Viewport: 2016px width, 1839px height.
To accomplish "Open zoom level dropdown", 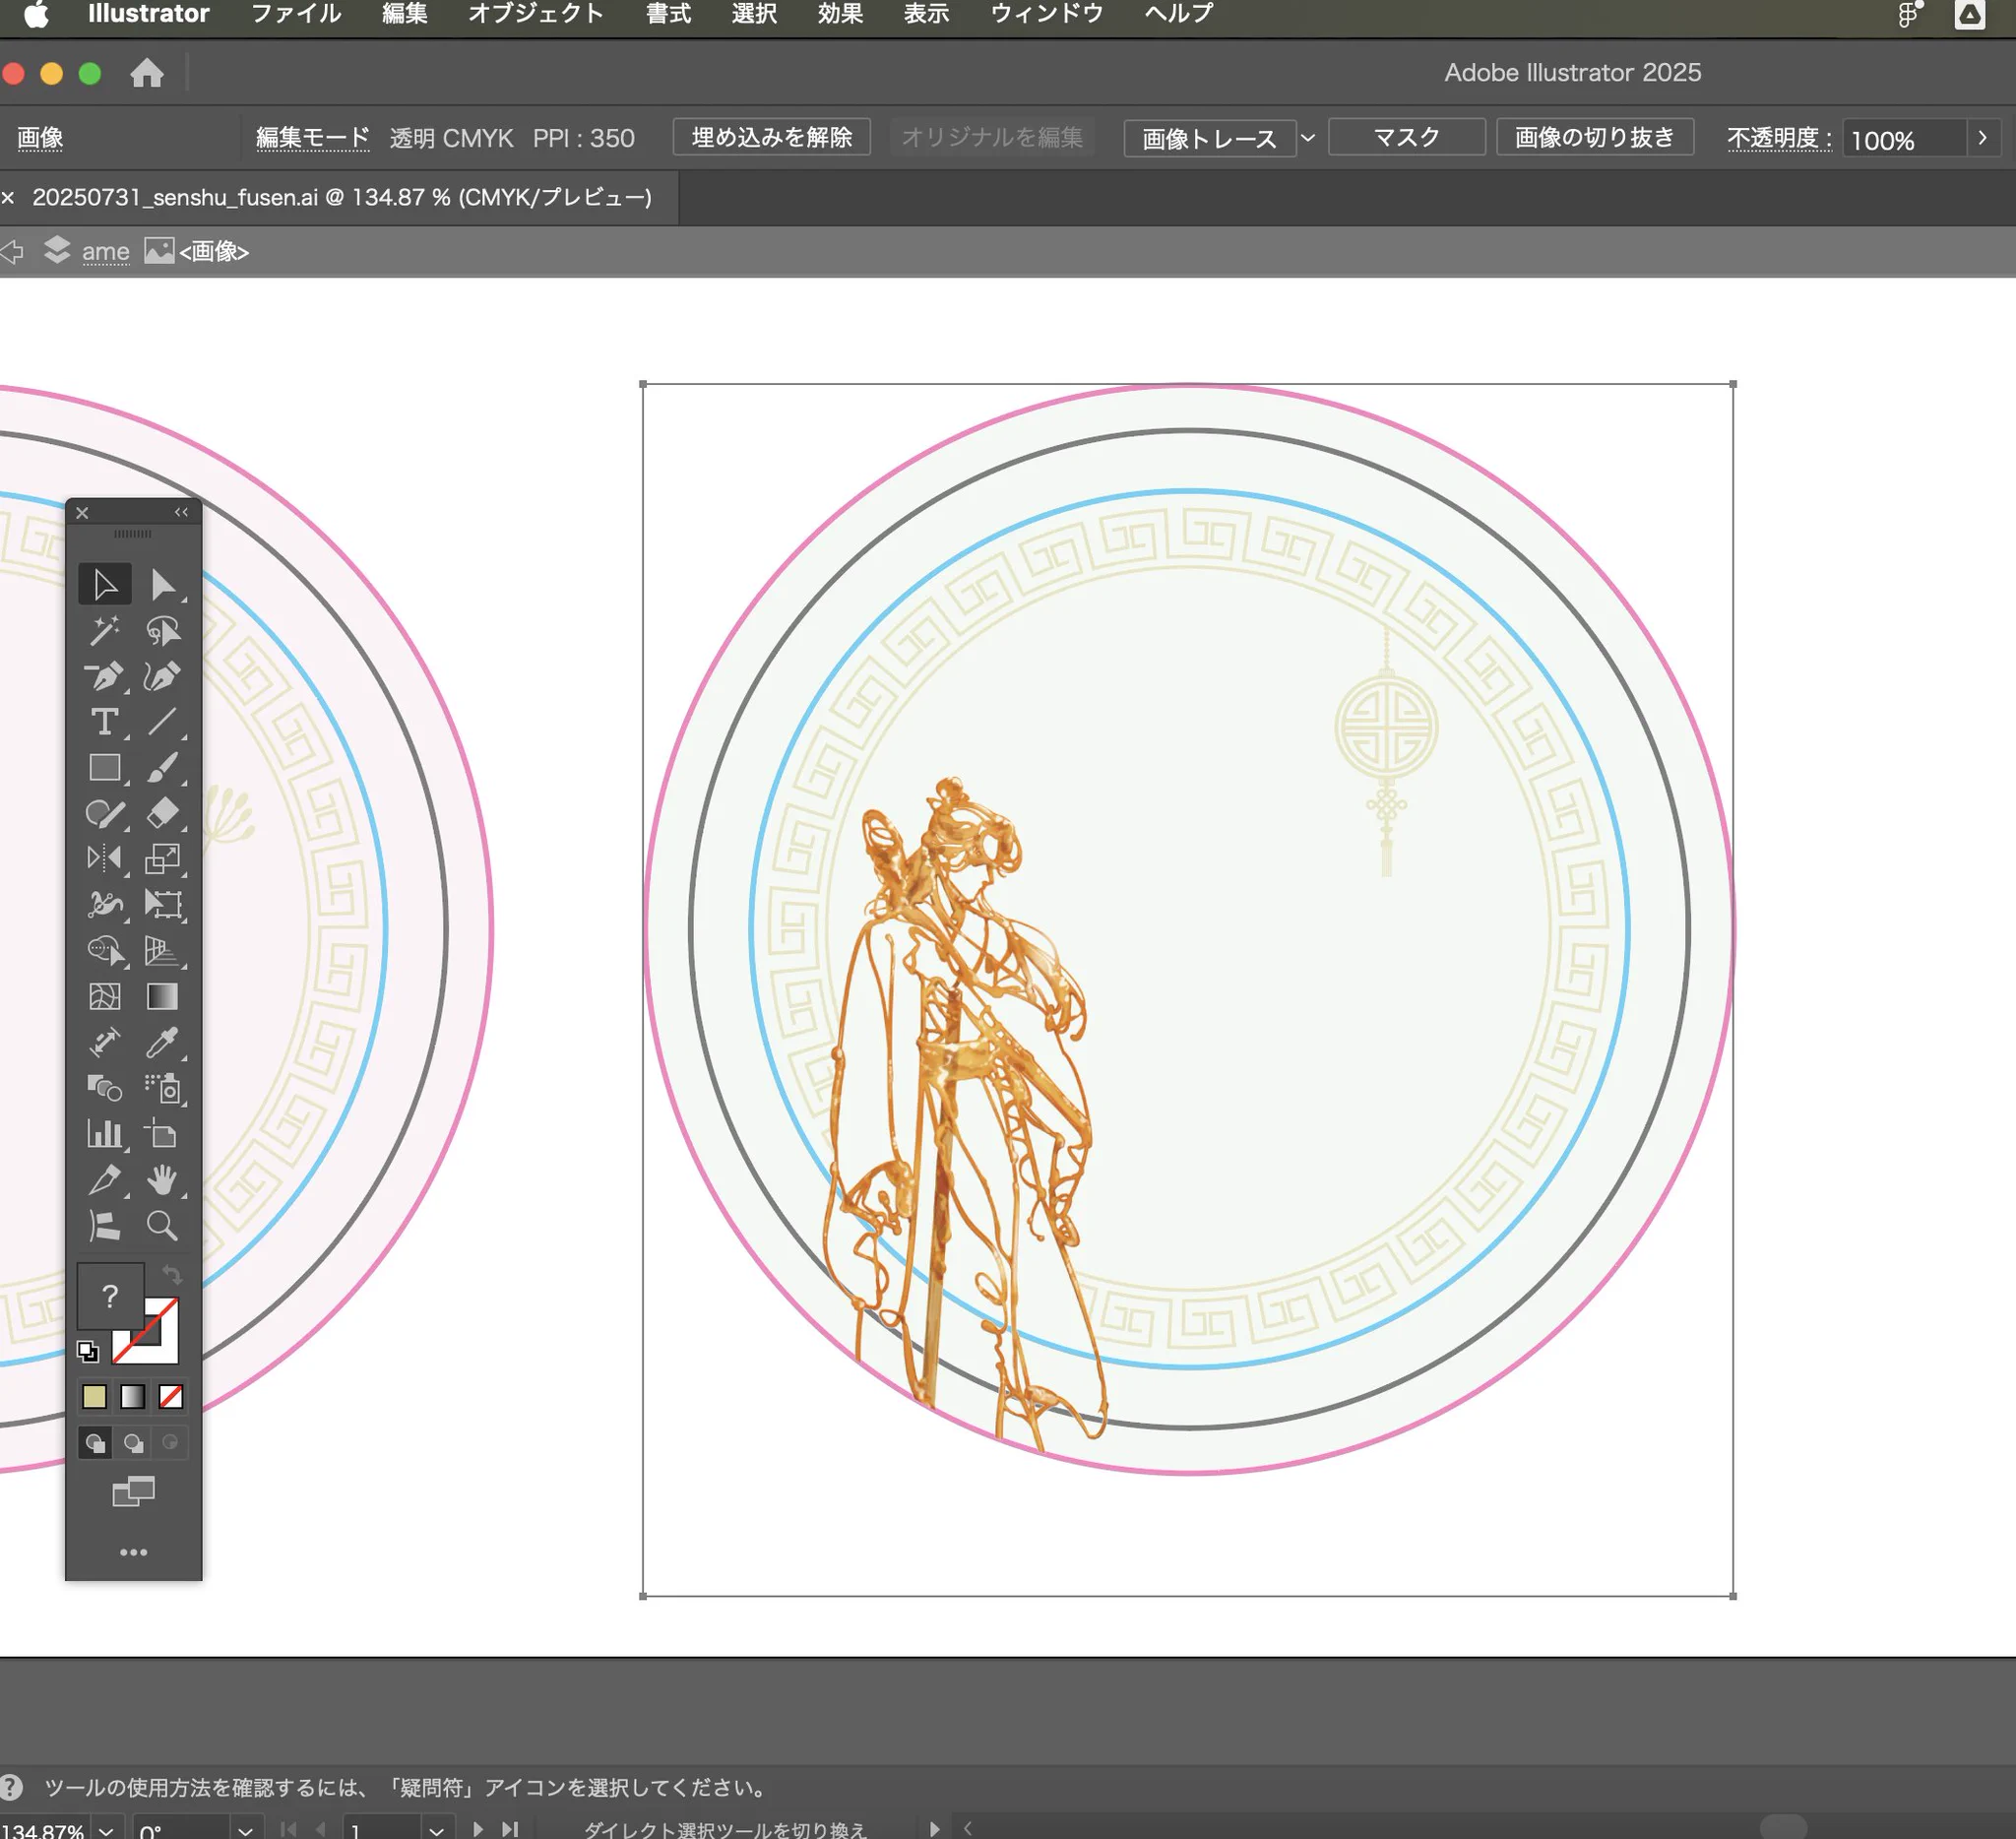I will [x=106, y=1830].
